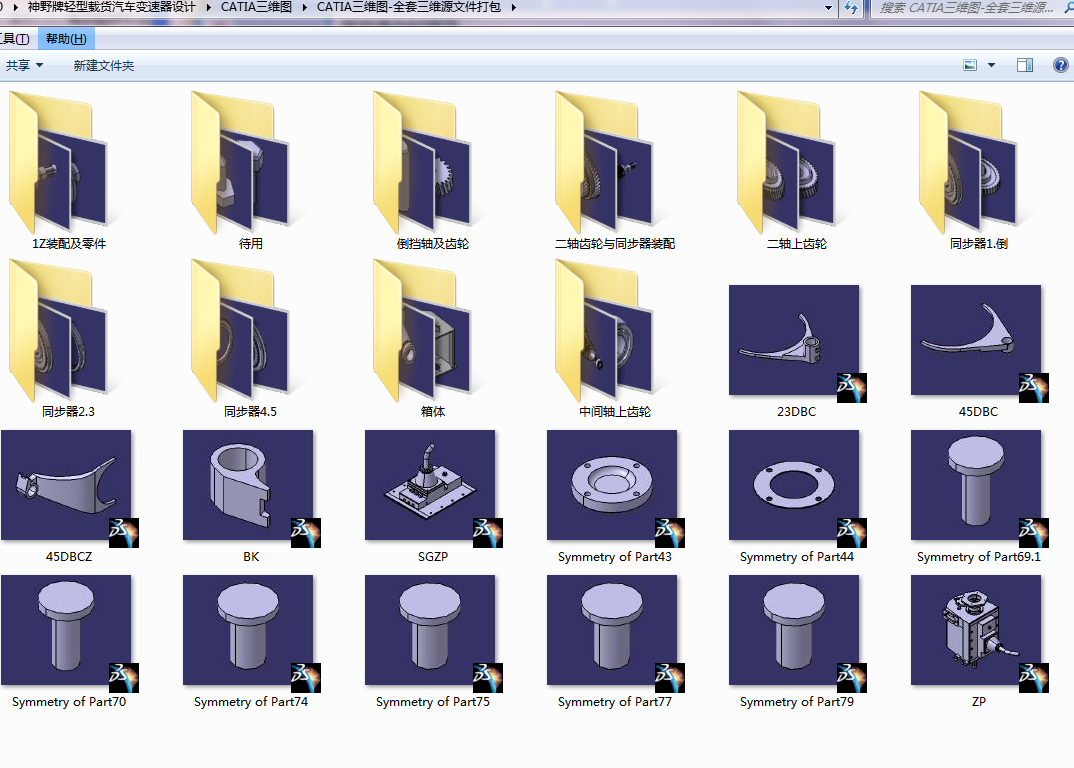Click CATIA三维图-全套三维源文件打包 breadcrumb
Image resolution: width=1074 pixels, height=768 pixels.
408,8
